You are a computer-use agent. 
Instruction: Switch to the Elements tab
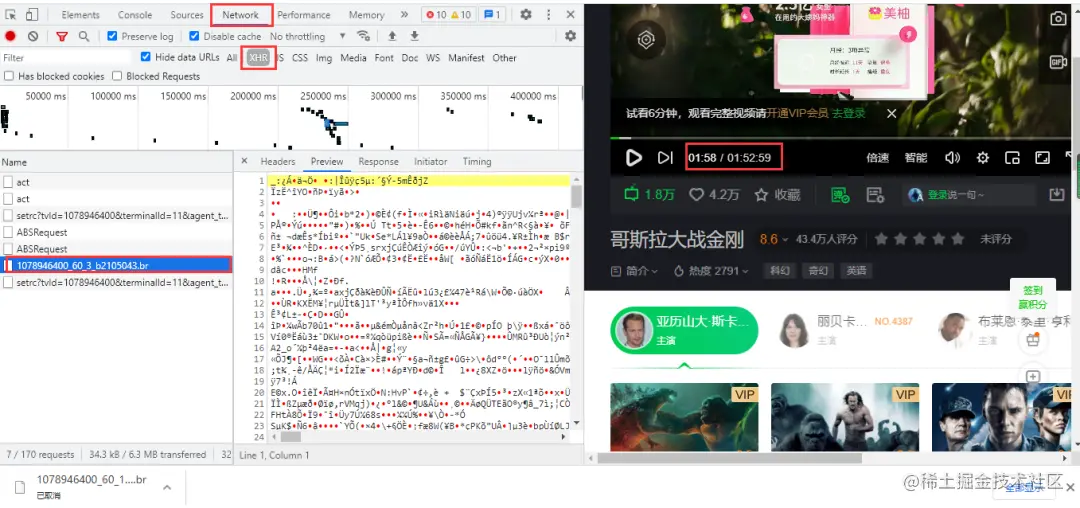(81, 14)
